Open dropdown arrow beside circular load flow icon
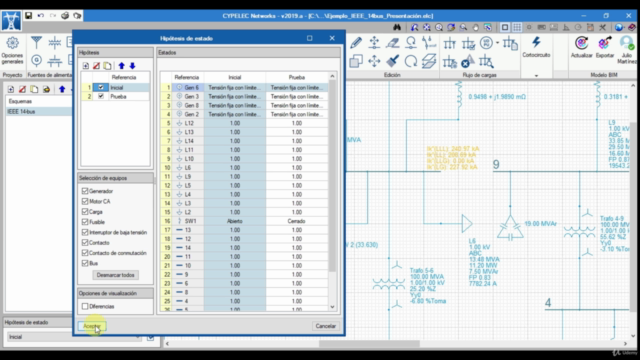Image resolution: width=640 pixels, height=360 pixels. tap(498, 42)
